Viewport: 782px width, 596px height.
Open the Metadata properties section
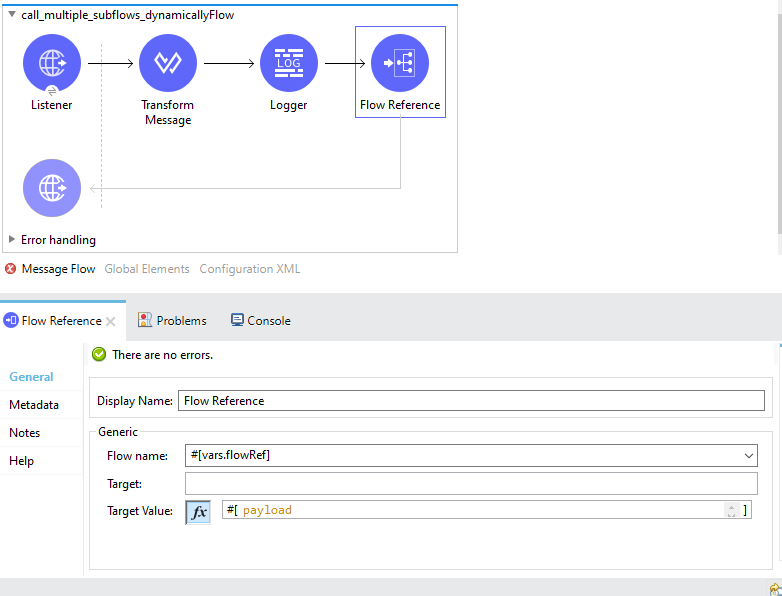pos(34,404)
